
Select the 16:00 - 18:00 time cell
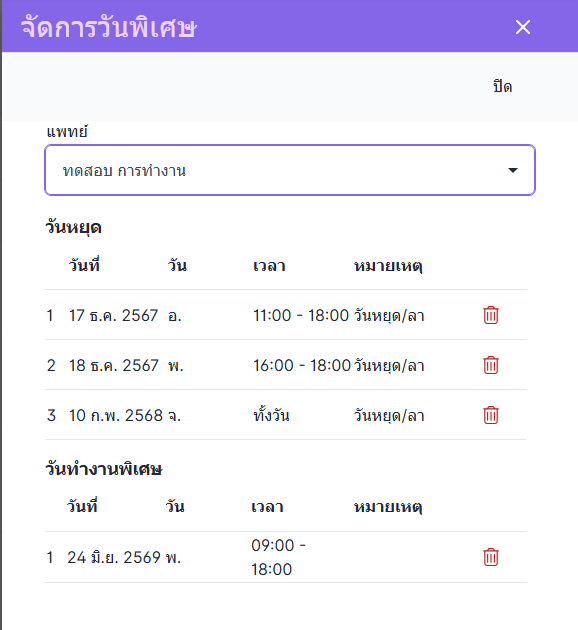[x=302, y=365]
